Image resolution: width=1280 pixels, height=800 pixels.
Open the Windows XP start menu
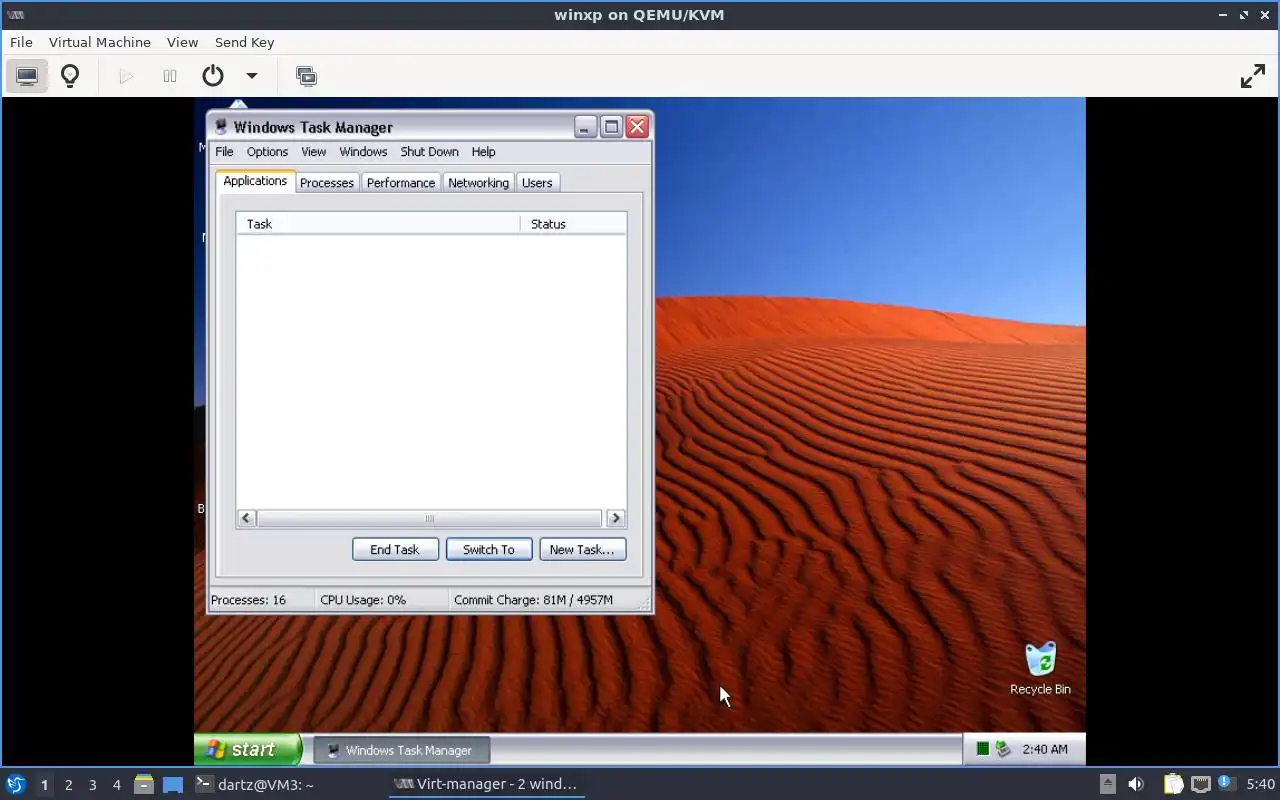click(248, 749)
